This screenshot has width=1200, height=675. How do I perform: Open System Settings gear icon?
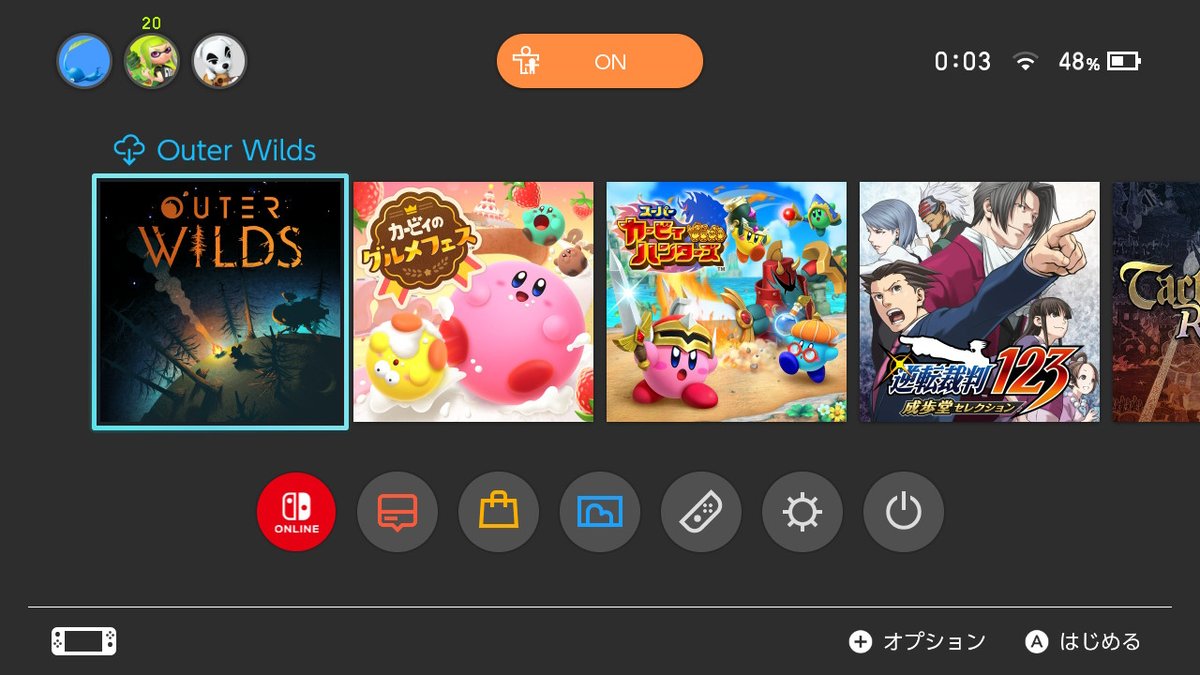802,512
